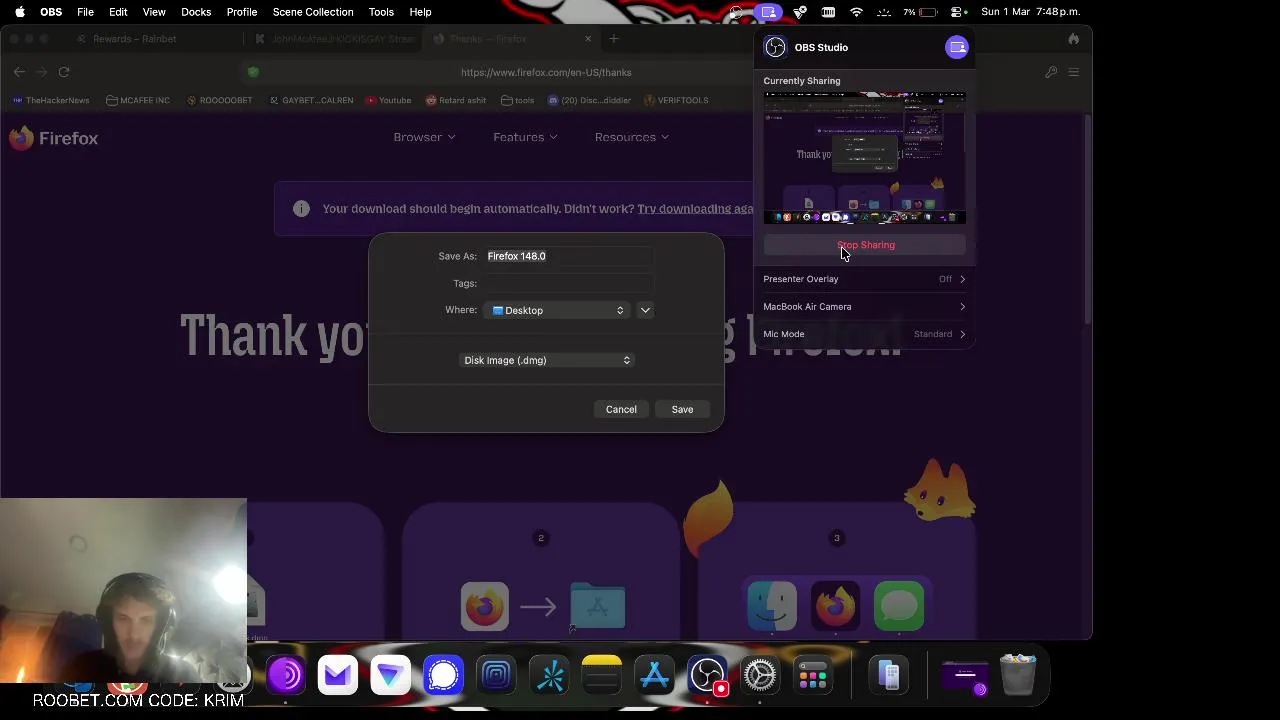Open Notes from the dock

pyautogui.click(x=602, y=676)
